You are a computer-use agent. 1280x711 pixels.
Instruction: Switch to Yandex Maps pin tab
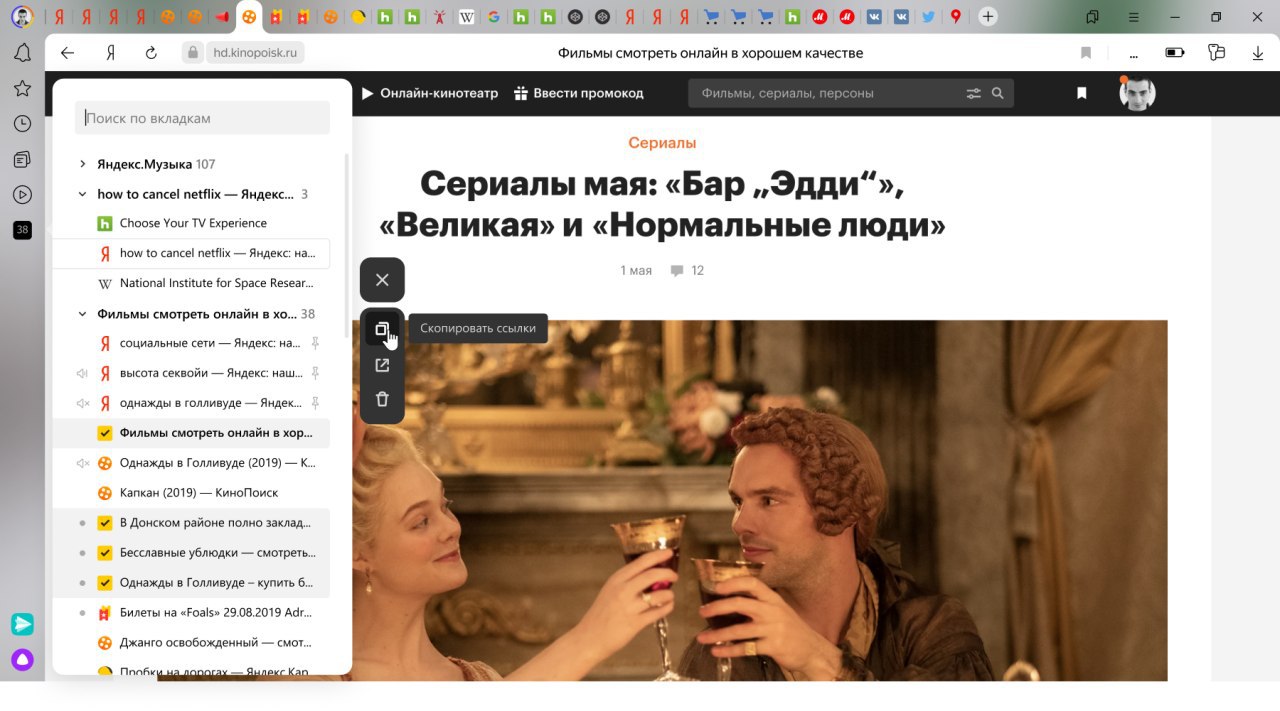point(955,17)
